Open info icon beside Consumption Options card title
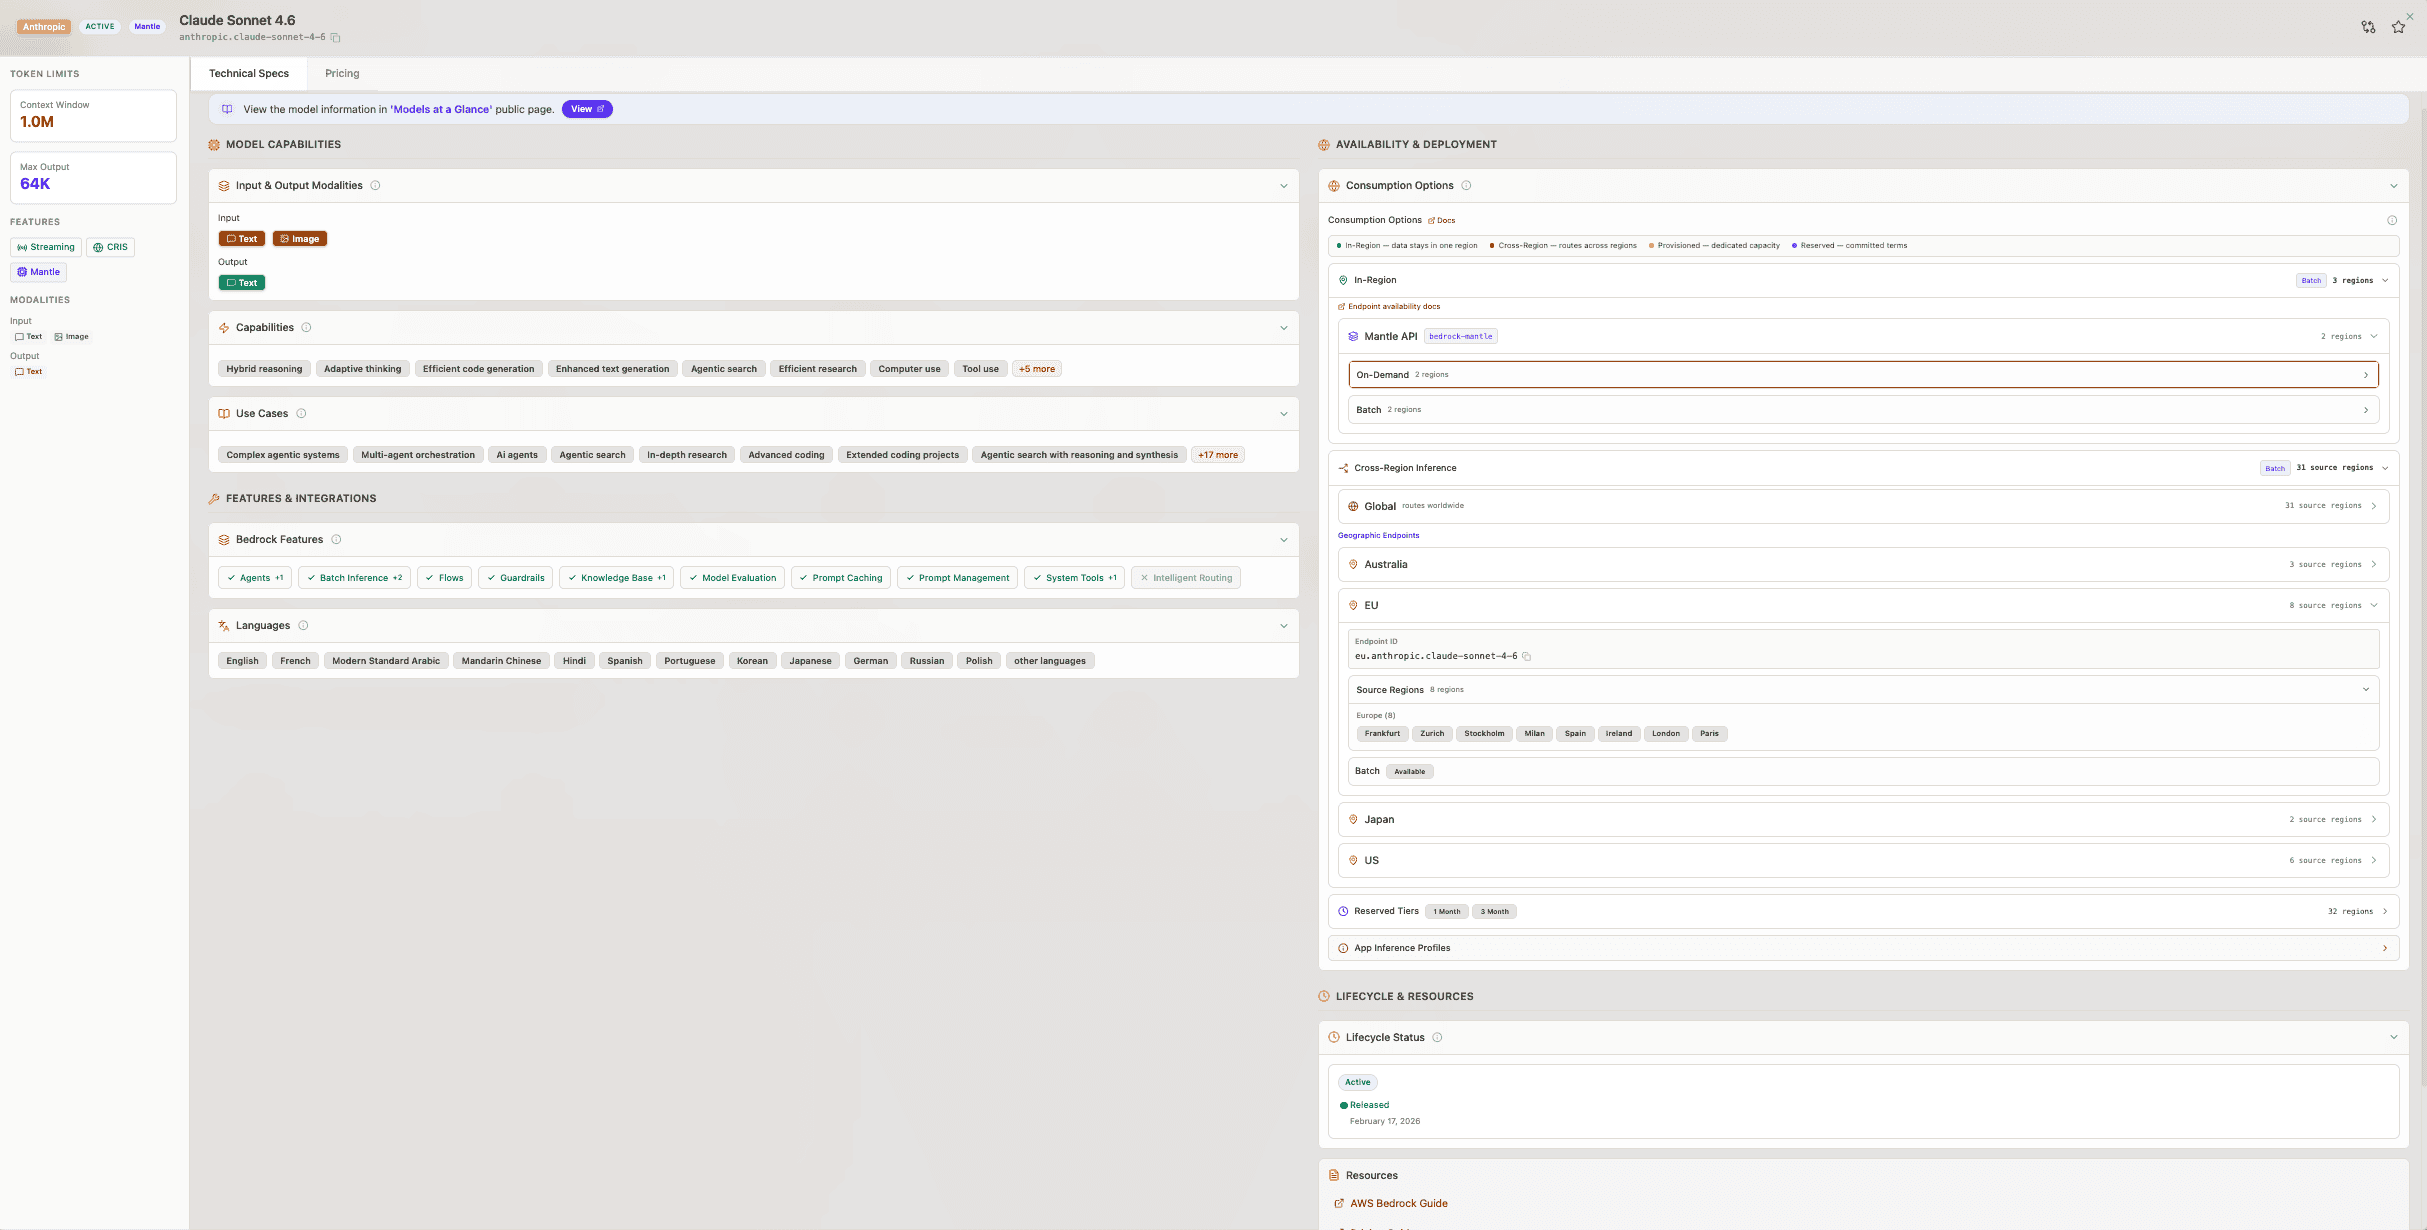 (1466, 186)
